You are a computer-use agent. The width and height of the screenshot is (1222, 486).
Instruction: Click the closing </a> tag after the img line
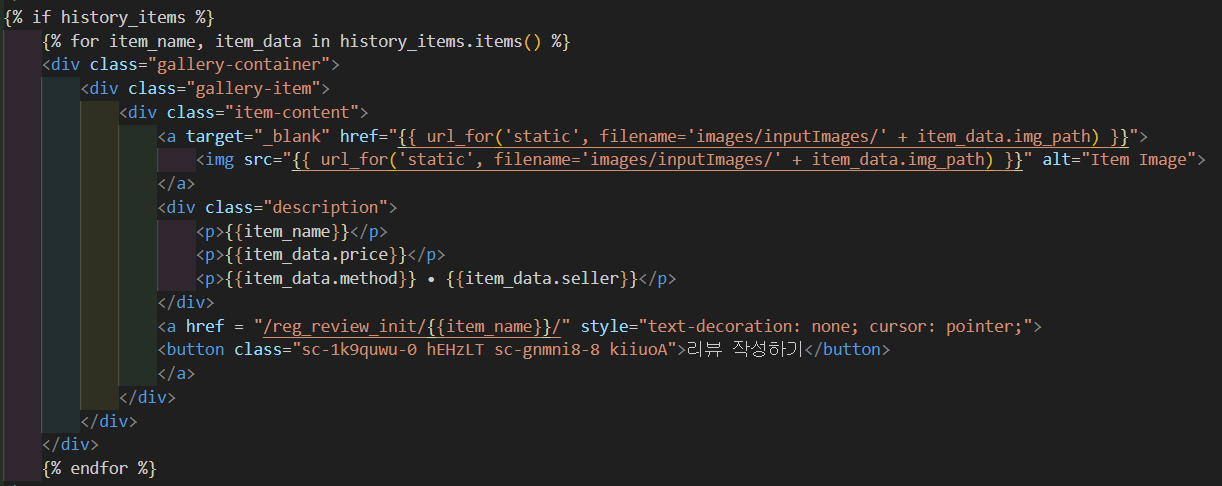coord(176,184)
